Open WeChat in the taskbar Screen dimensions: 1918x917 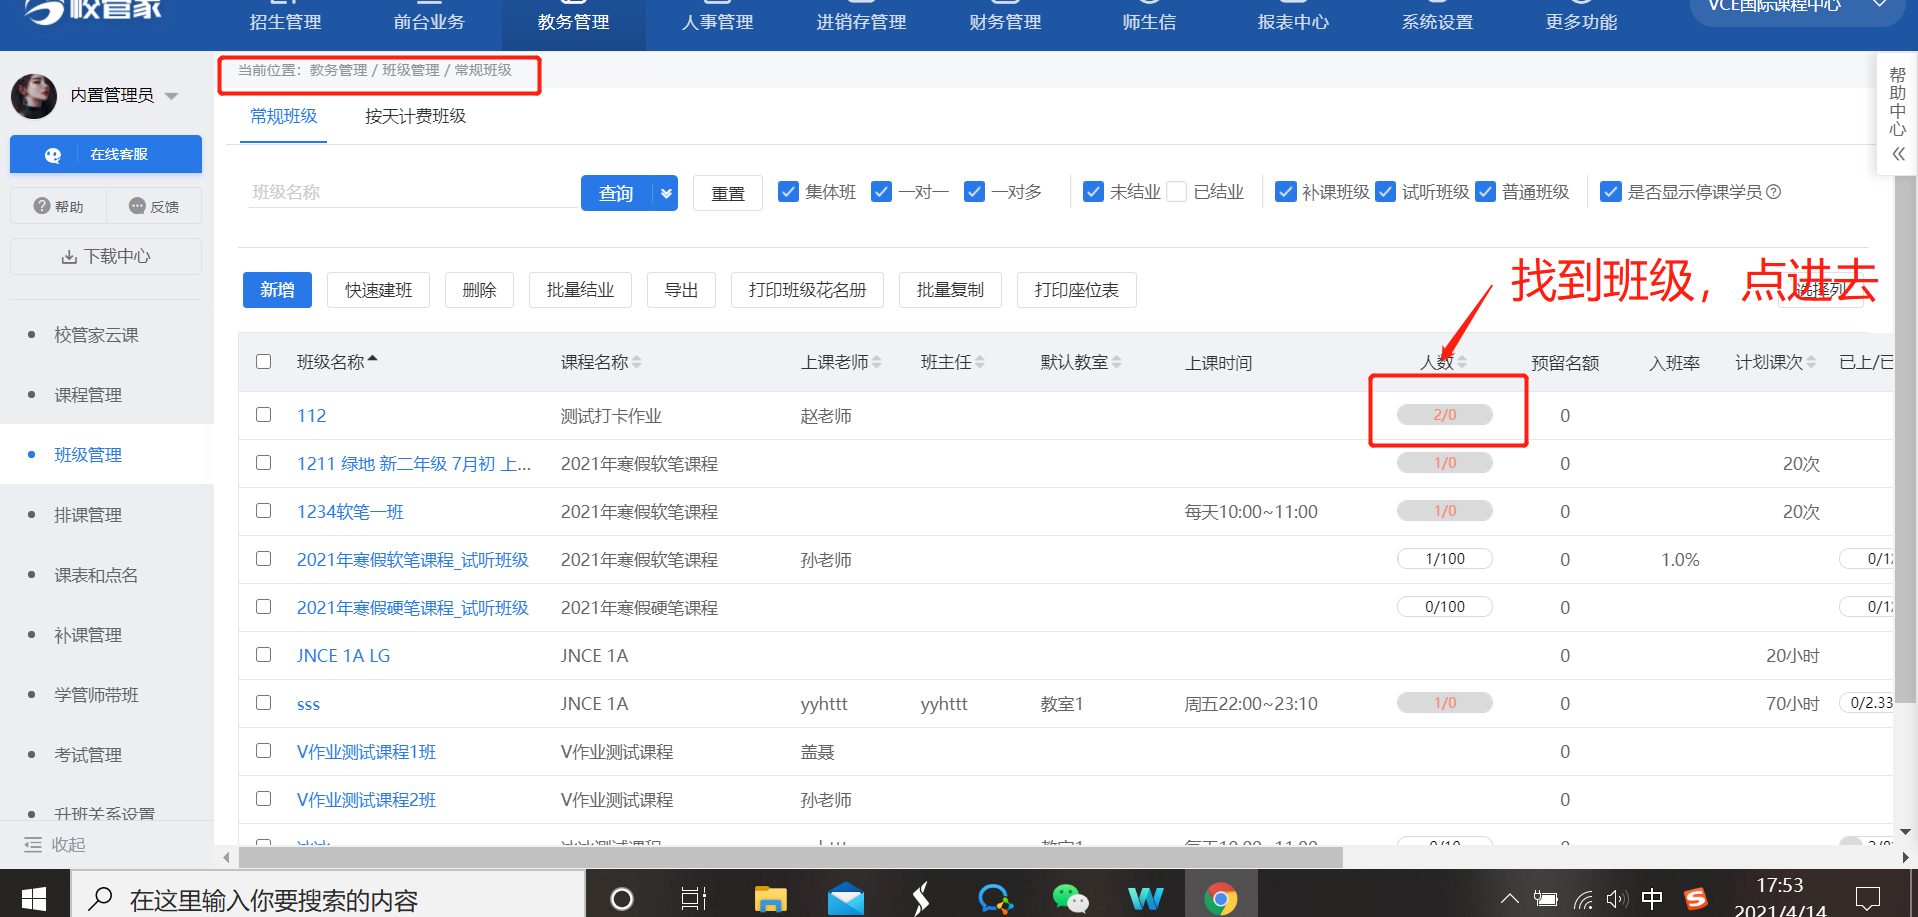coord(1070,898)
